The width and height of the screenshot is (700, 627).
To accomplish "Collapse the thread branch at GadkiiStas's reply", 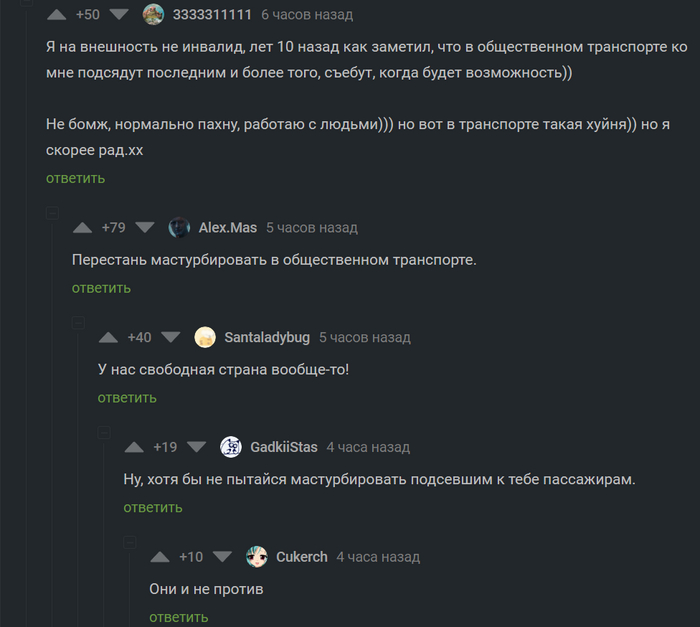I will point(103,432).
